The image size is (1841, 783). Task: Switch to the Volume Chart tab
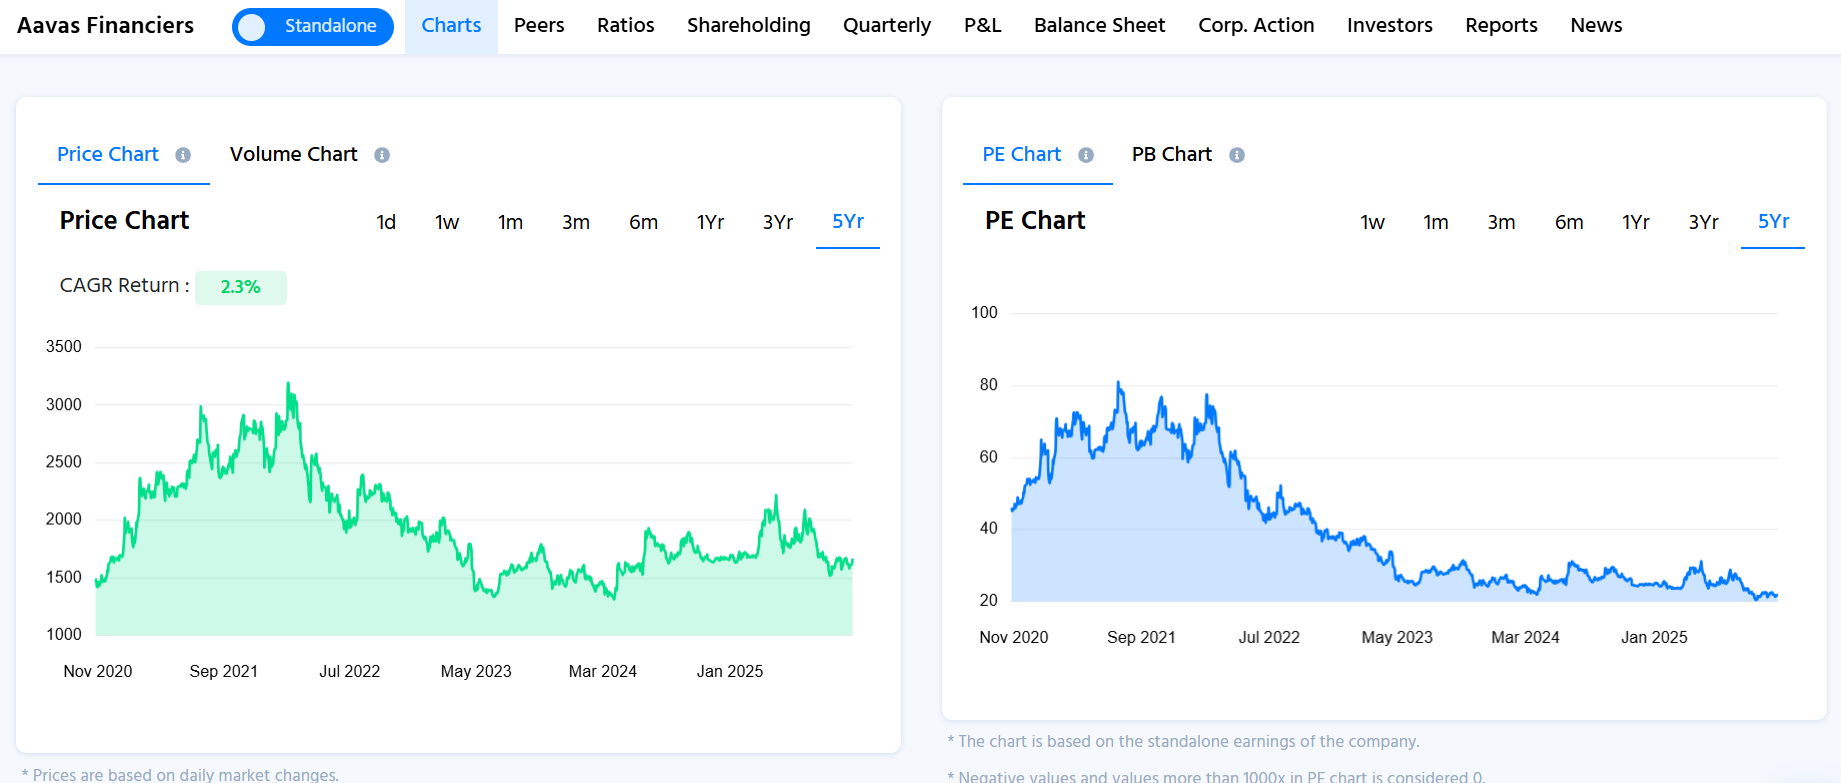[x=293, y=155]
